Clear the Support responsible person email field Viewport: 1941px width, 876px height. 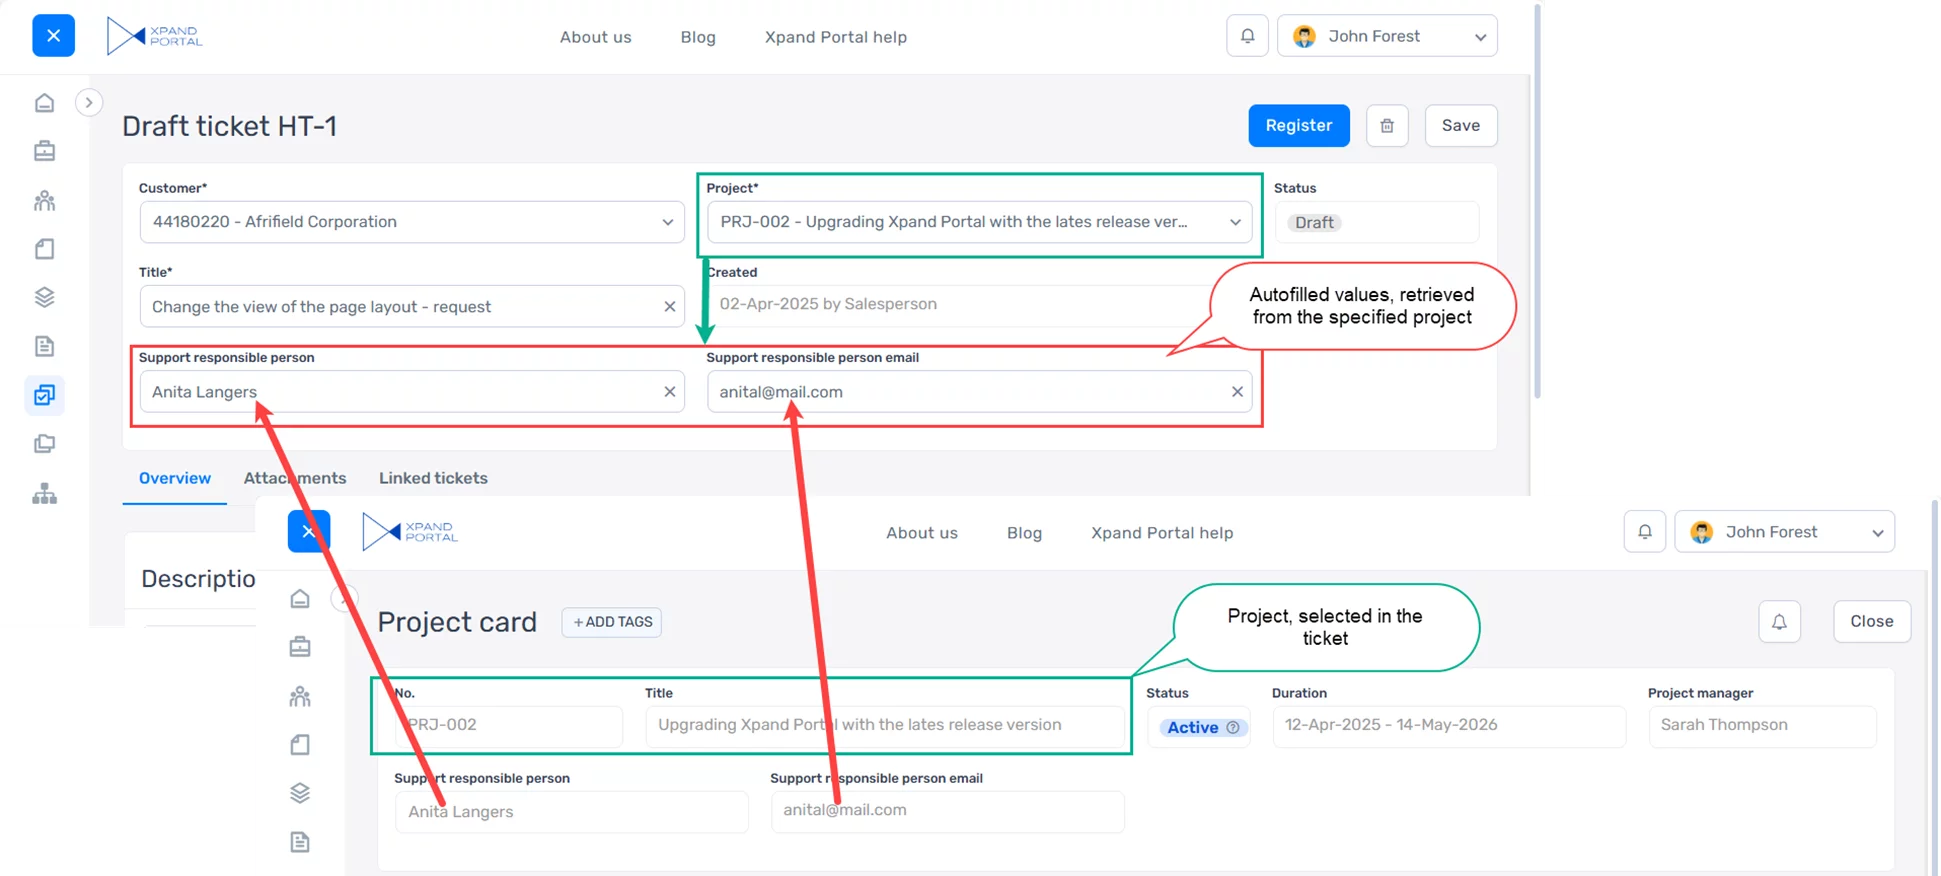click(x=1237, y=392)
